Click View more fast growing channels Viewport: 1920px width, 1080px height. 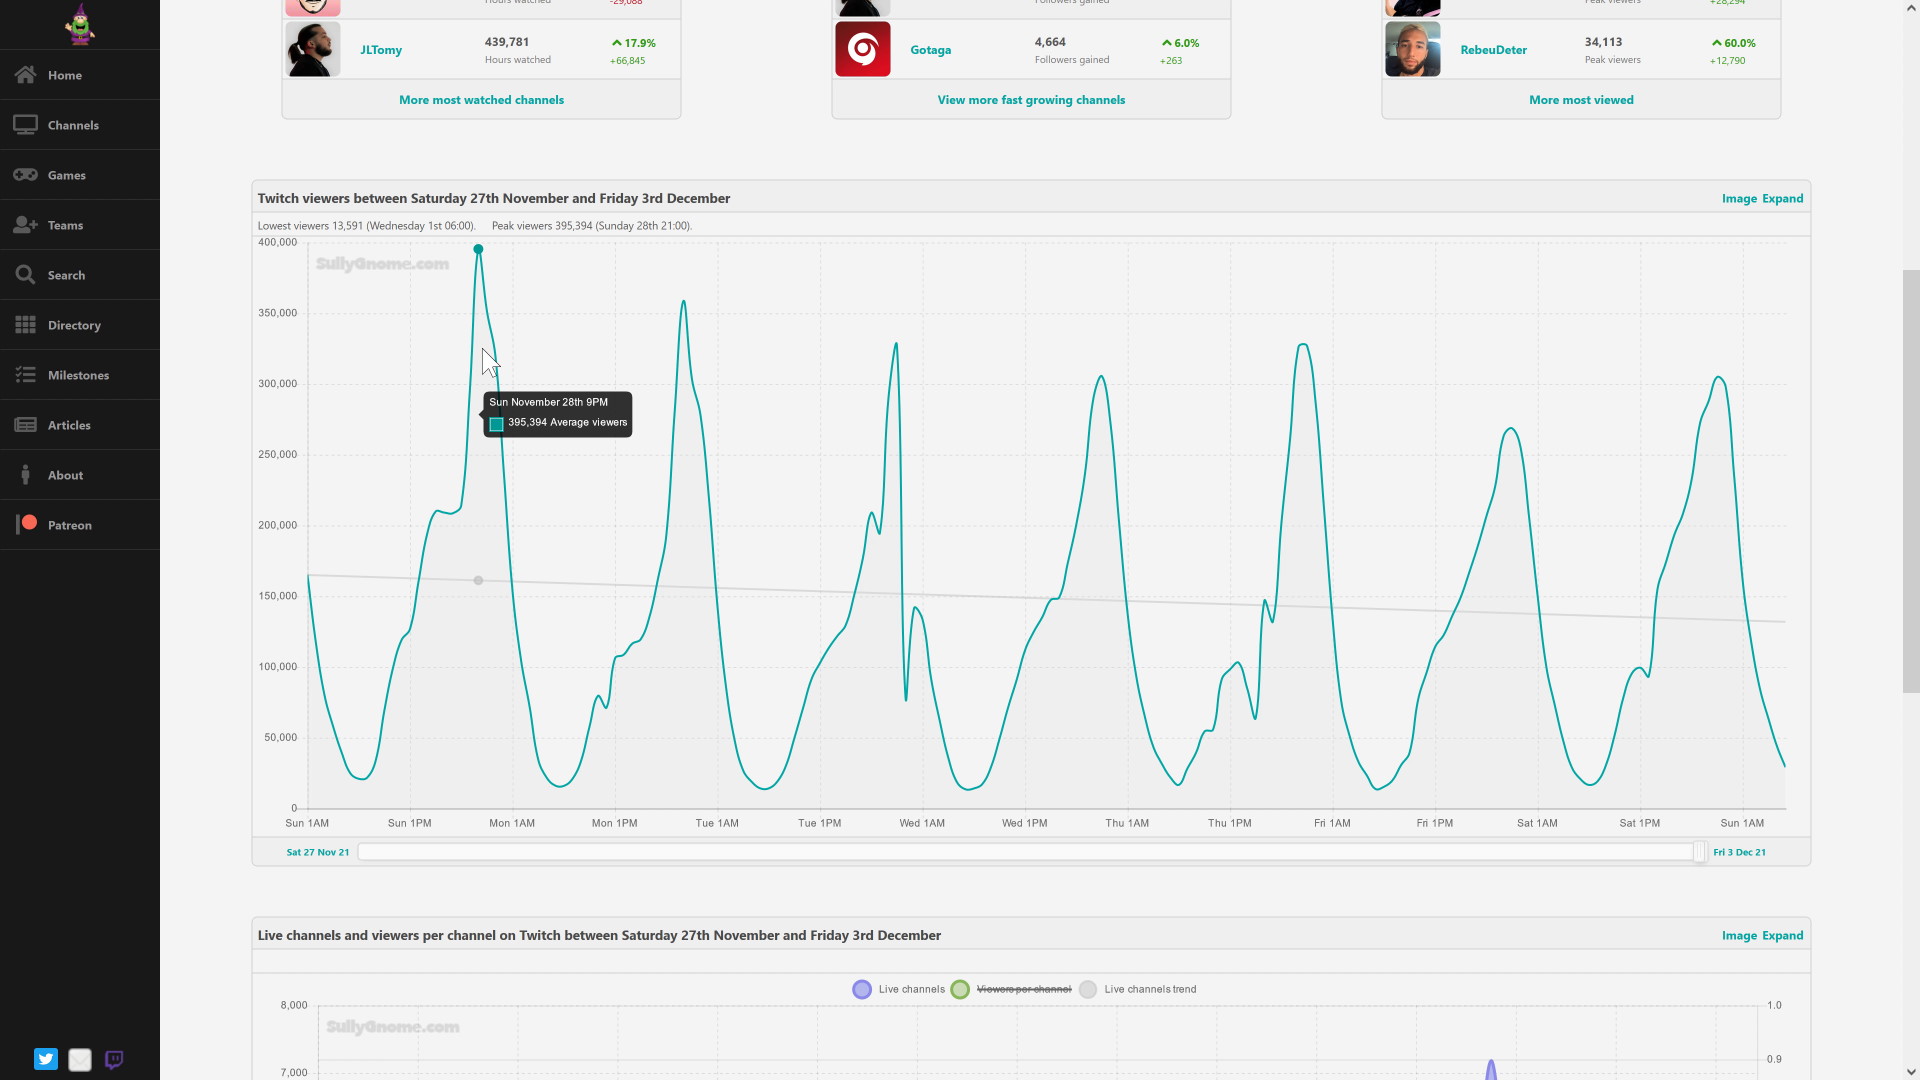coord(1031,100)
